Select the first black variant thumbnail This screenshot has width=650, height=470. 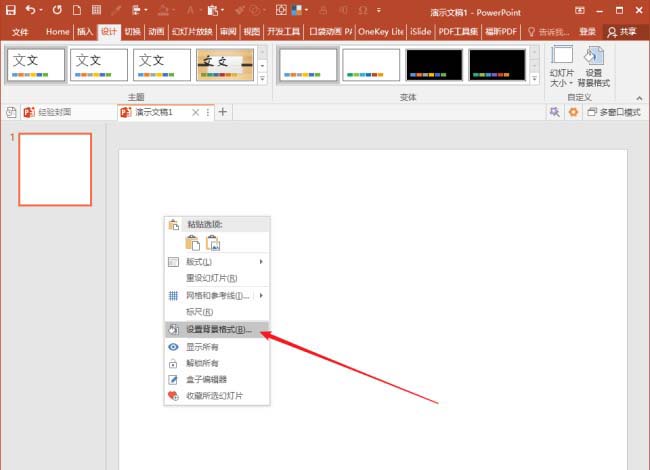pyautogui.click(x=434, y=64)
